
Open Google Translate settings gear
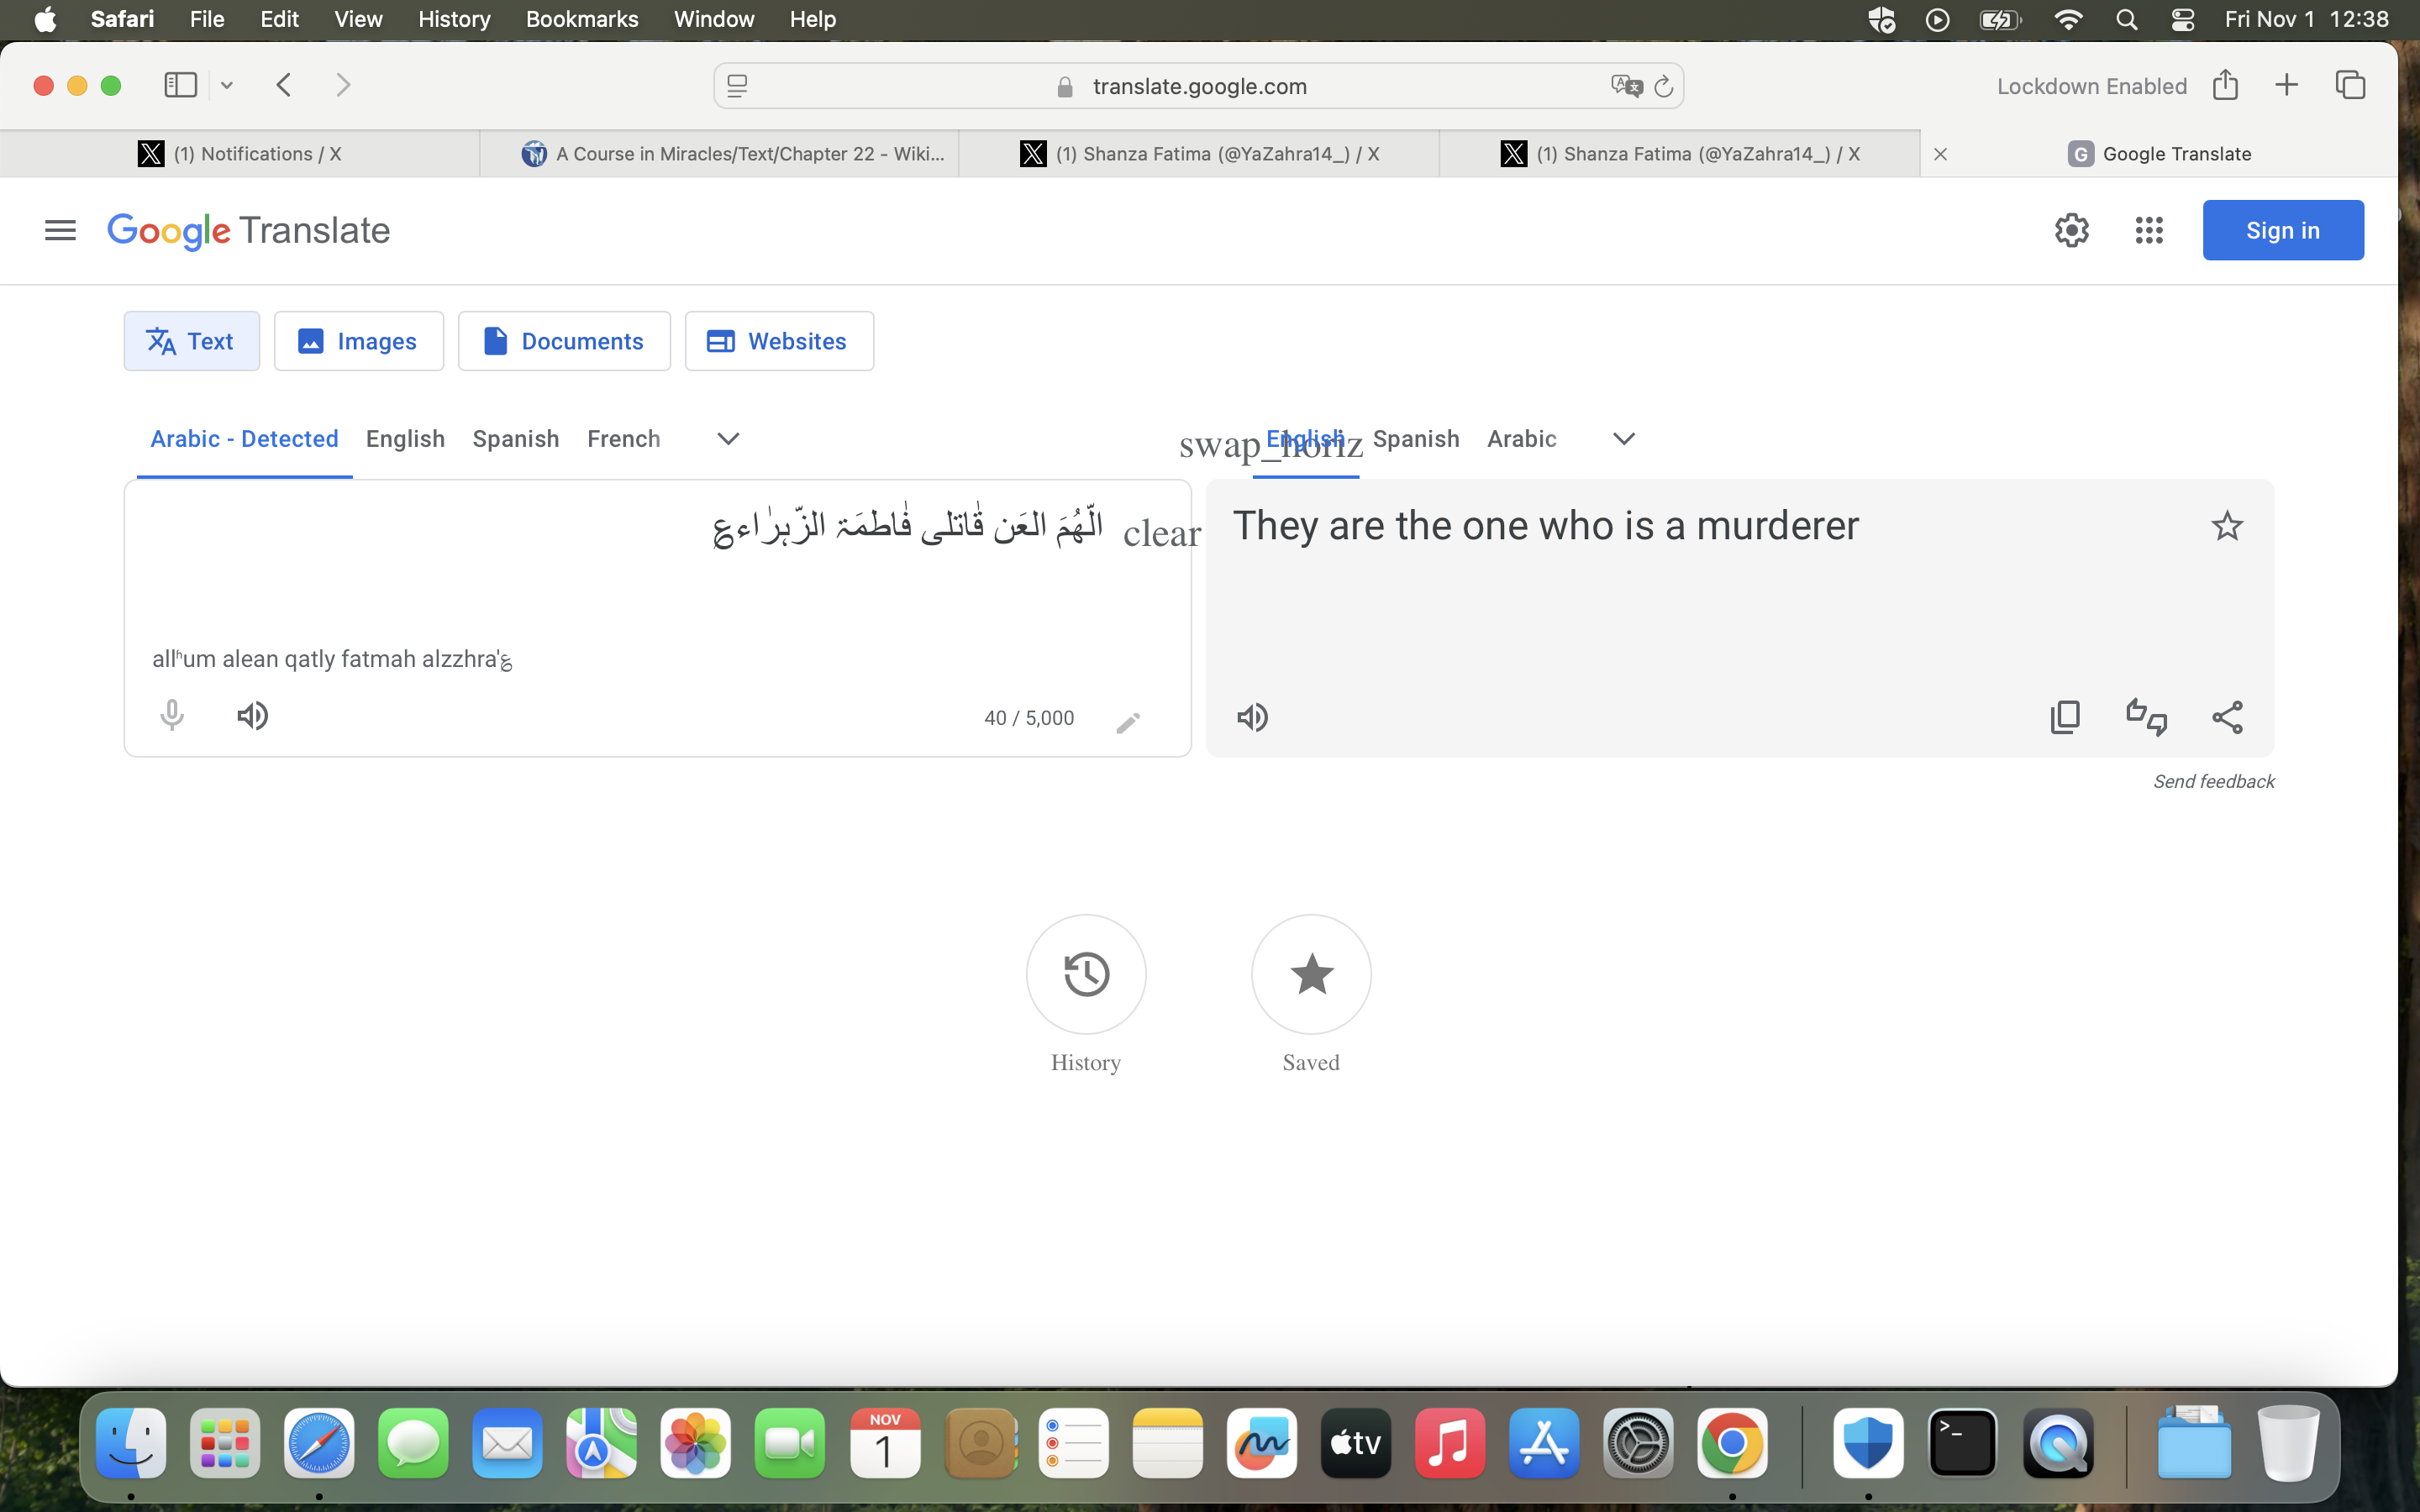[x=2071, y=230]
